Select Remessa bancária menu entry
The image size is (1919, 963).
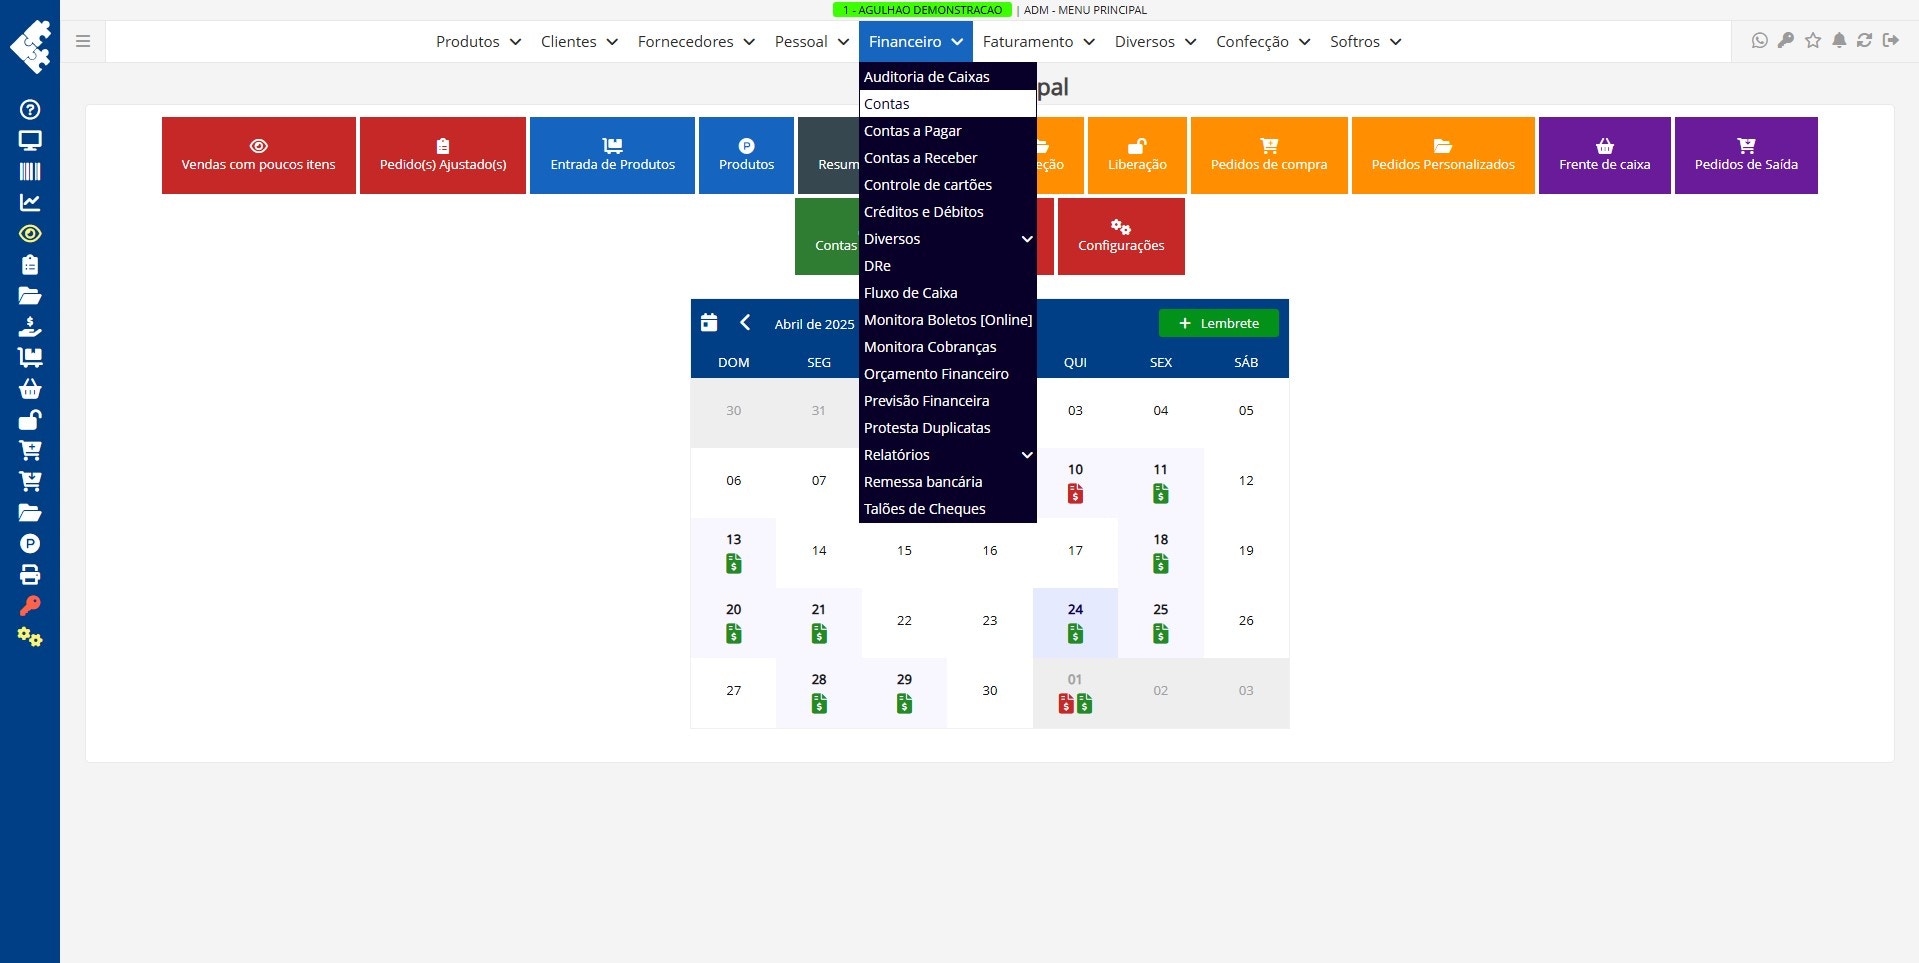947,482
